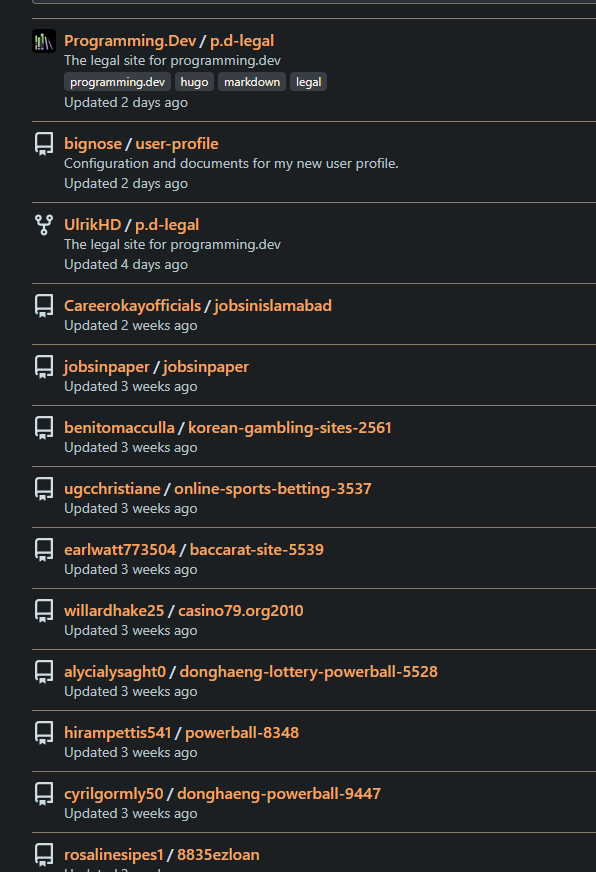Screen dimensions: 596x872
Task: Click the Programming.Dev organization avatar
Action: 44,41
